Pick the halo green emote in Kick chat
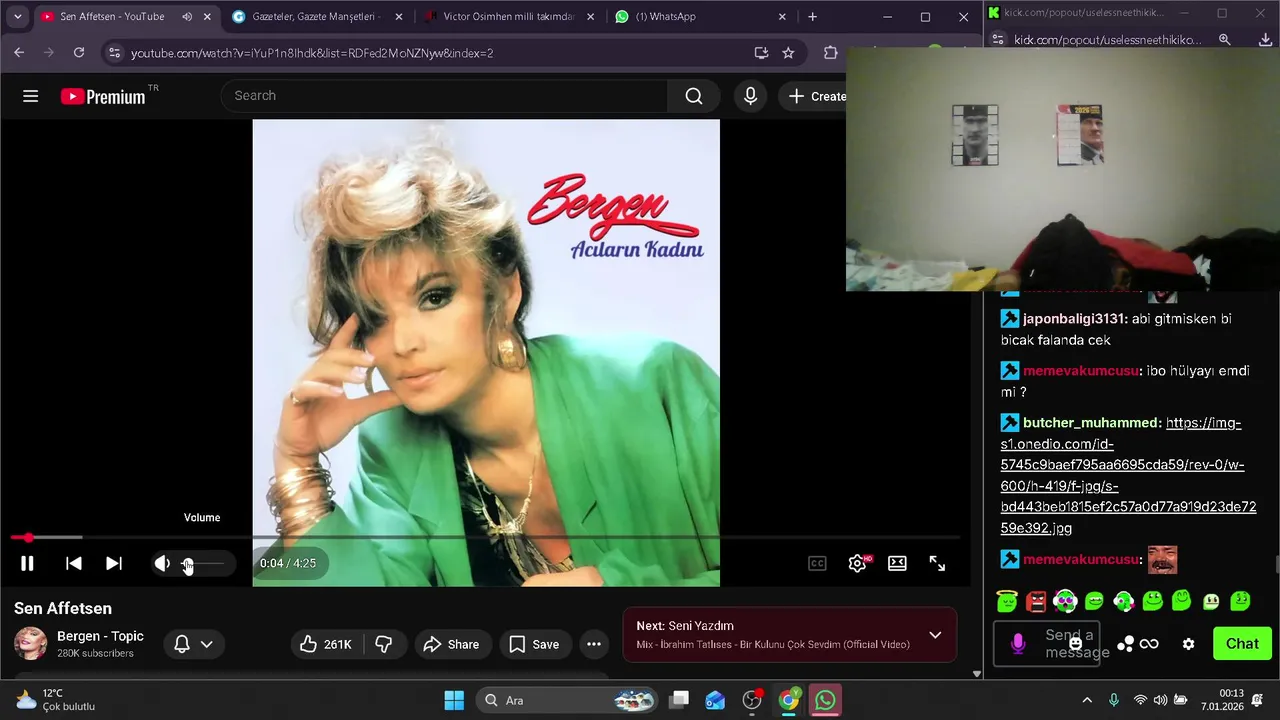 pyautogui.click(x=1007, y=601)
